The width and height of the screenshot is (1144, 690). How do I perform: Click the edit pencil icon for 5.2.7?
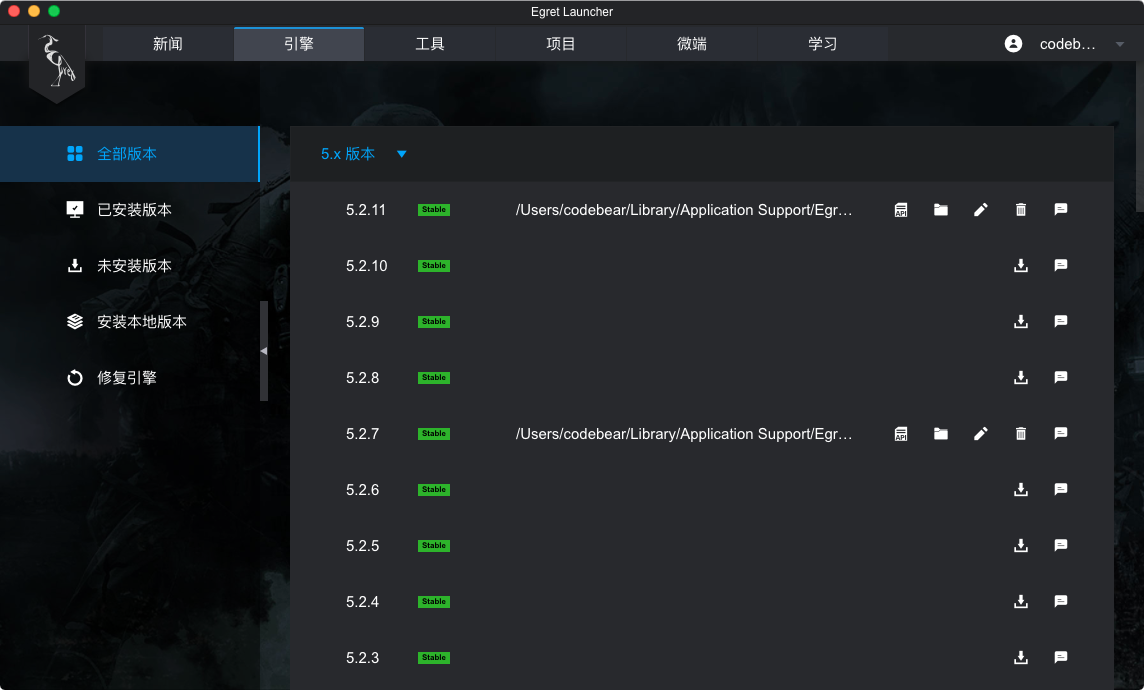tap(981, 434)
